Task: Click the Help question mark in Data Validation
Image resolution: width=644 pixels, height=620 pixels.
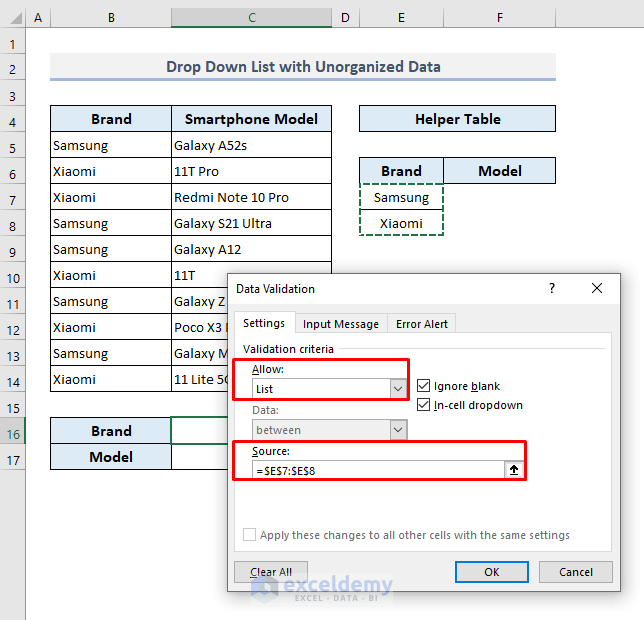Action: click(x=552, y=288)
